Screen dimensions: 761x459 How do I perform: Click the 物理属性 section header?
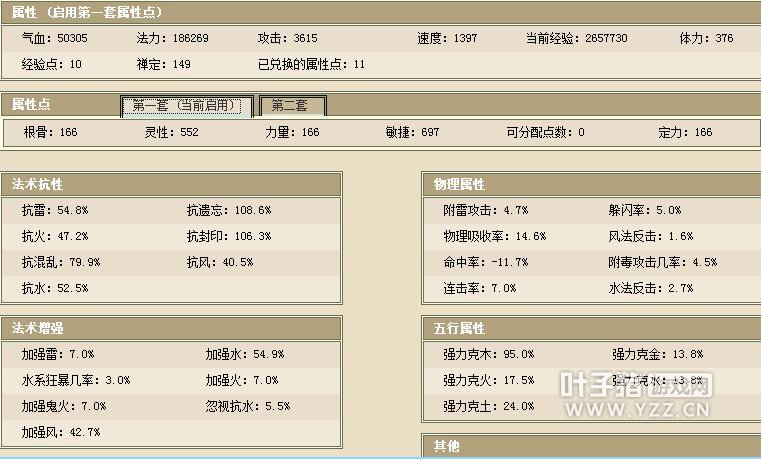tap(459, 184)
